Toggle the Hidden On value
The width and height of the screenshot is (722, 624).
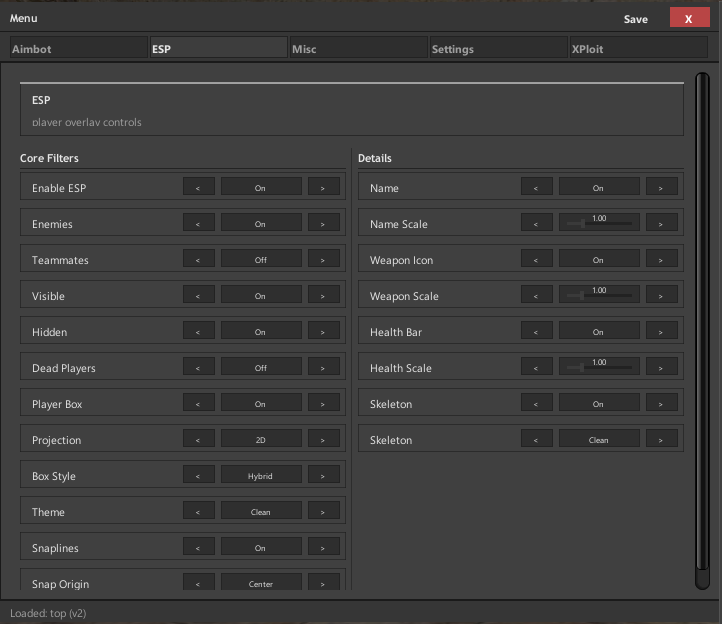pos(261,330)
